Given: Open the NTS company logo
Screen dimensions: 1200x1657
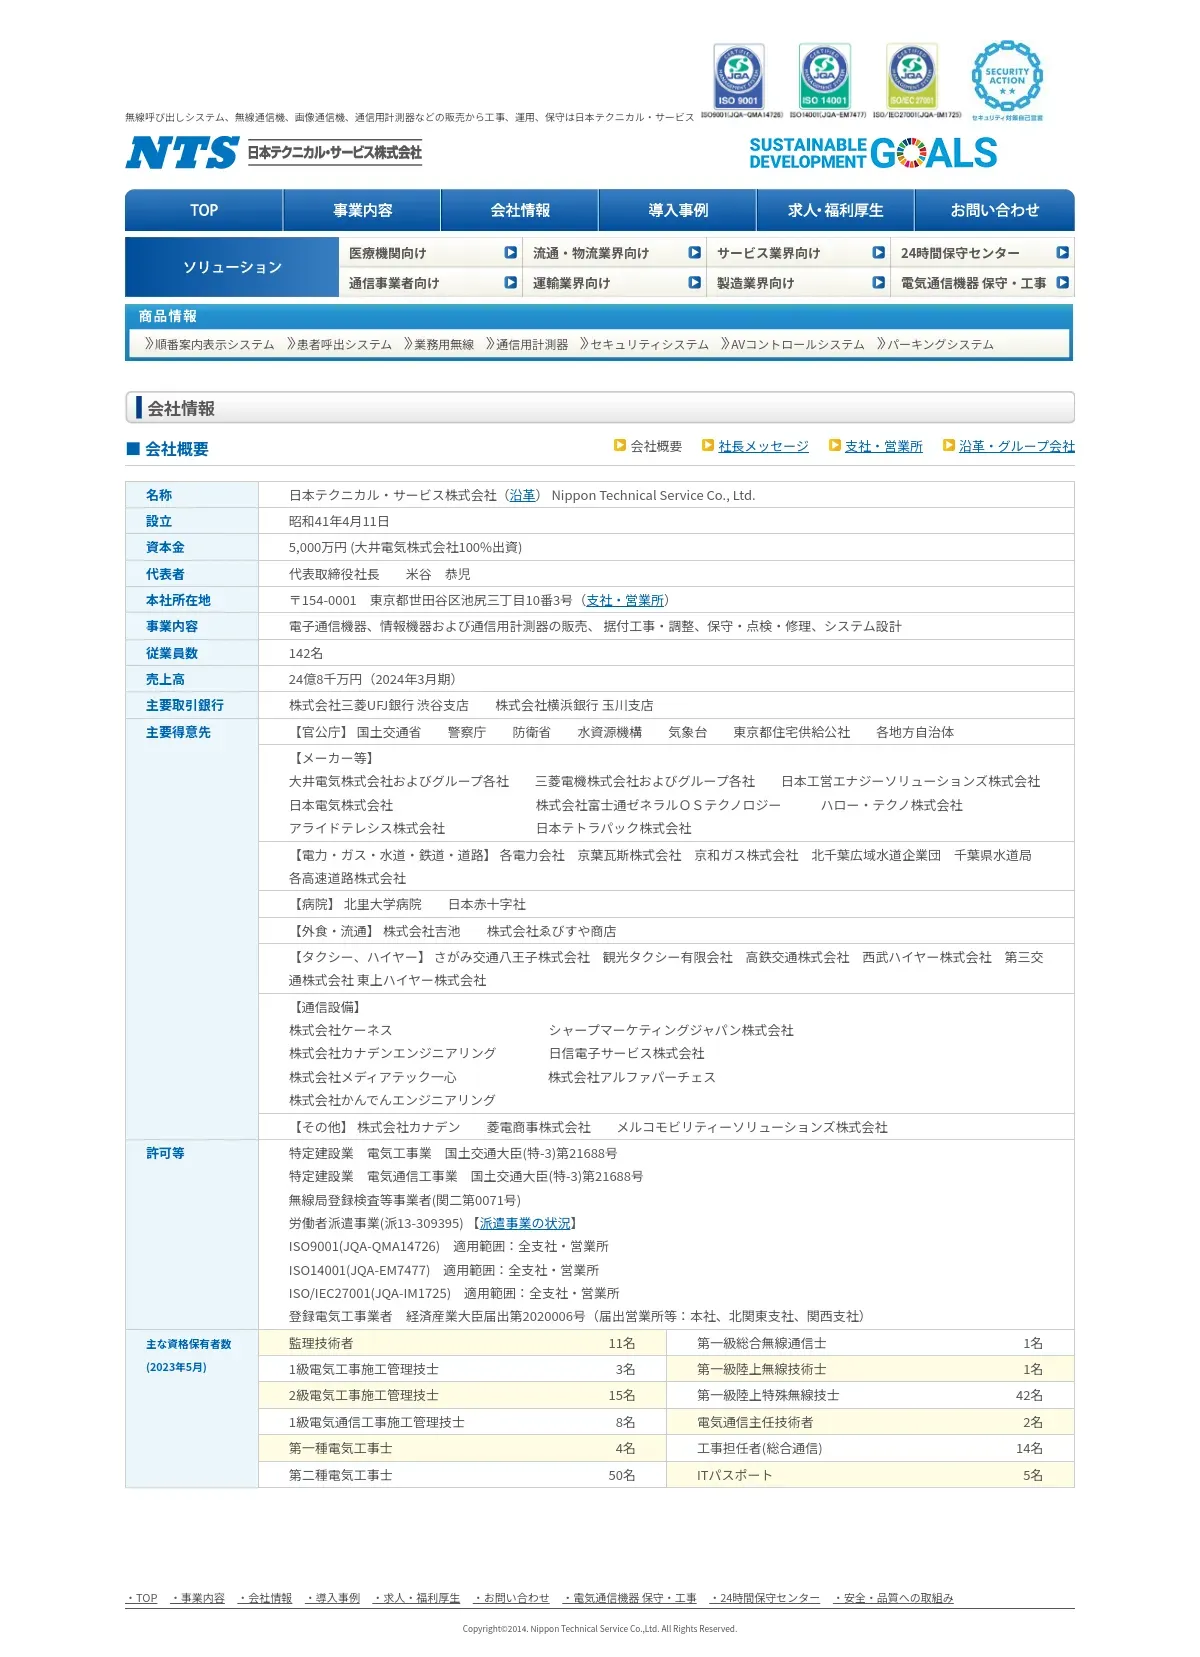Looking at the screenshot, I should coord(274,153).
